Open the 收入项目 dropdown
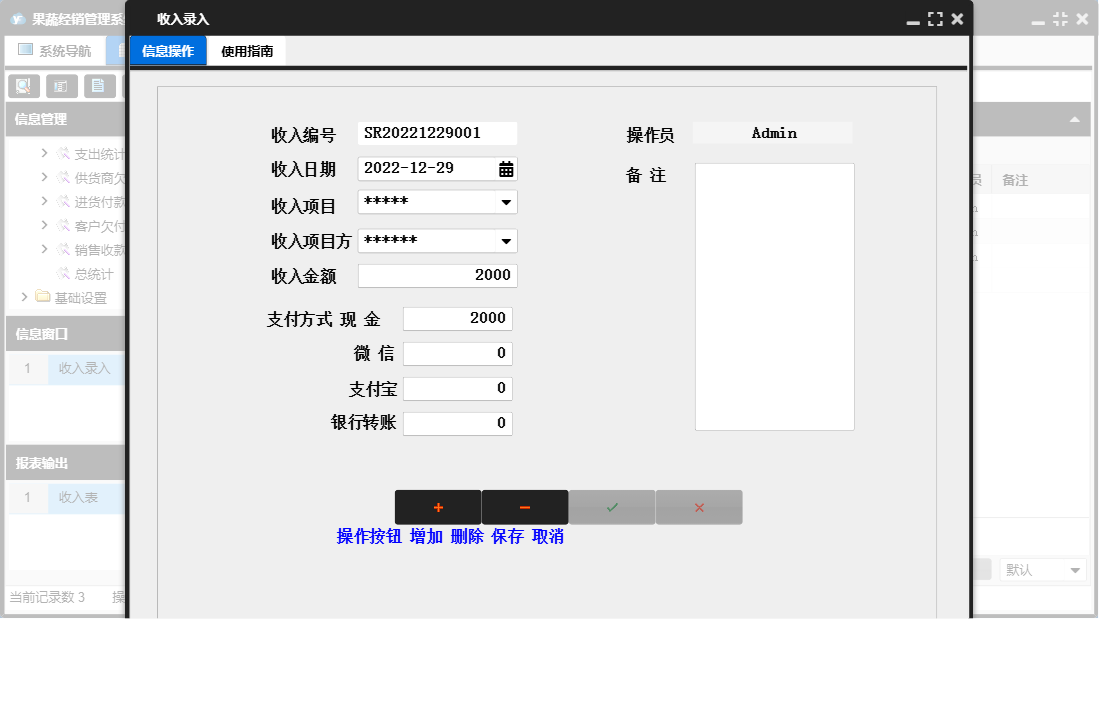The width and height of the screenshot is (1099, 715). pos(508,202)
